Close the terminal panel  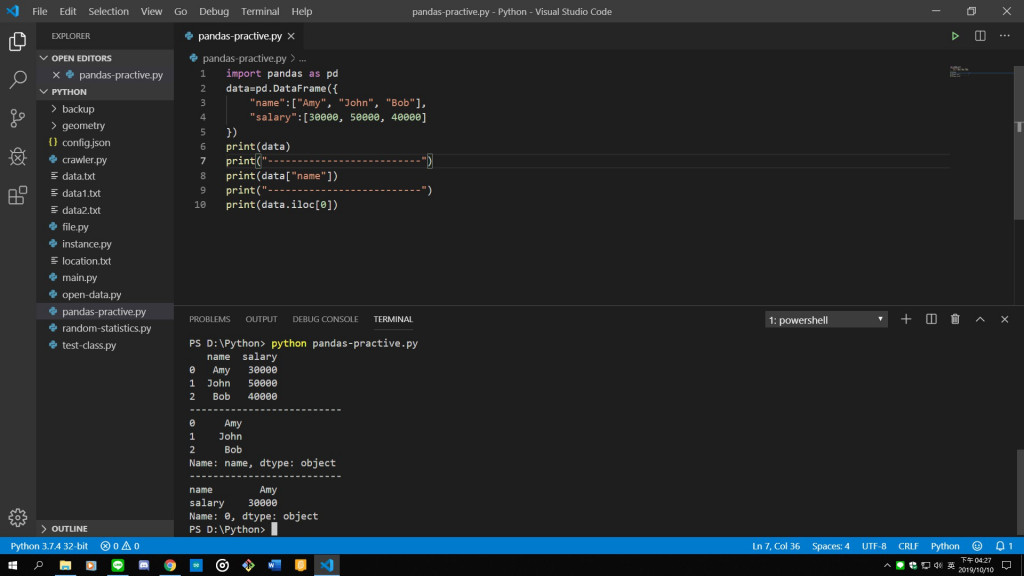1004,319
